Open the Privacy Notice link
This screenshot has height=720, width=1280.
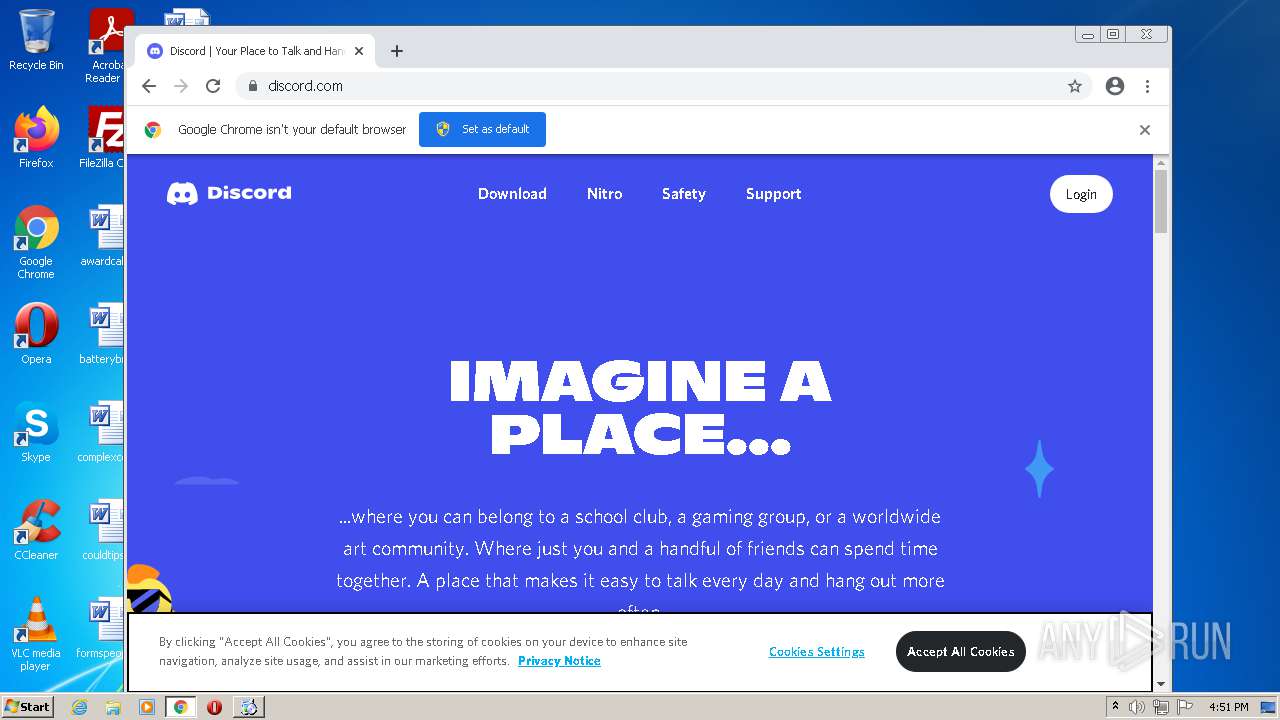[x=559, y=661]
